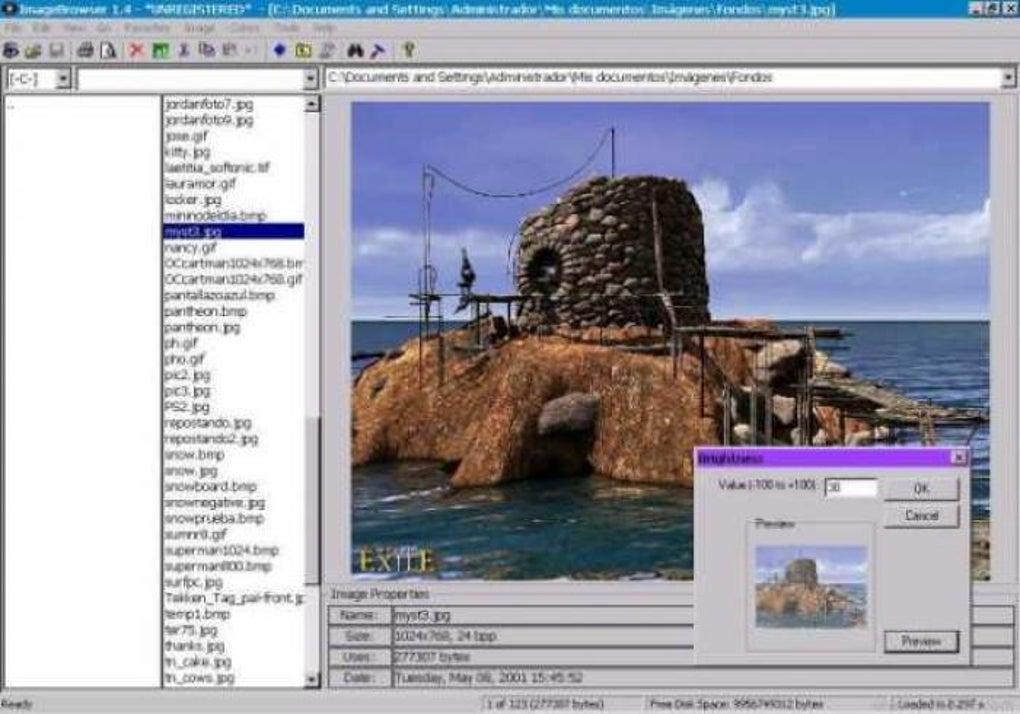This screenshot has height=714, width=1020.
Task: Activate the Cut icon in the toolbar
Action: 183,48
